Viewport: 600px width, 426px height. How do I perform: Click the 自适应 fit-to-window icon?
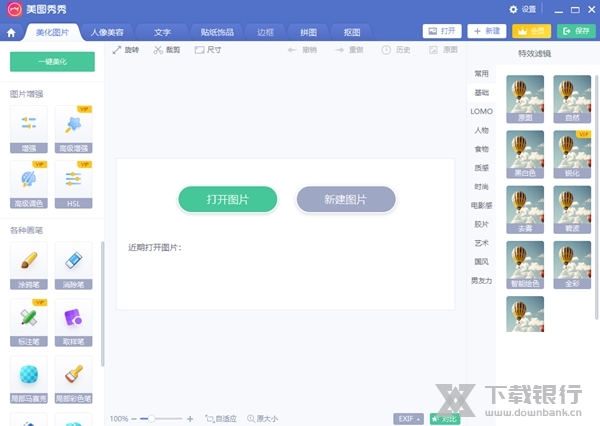click(x=221, y=419)
